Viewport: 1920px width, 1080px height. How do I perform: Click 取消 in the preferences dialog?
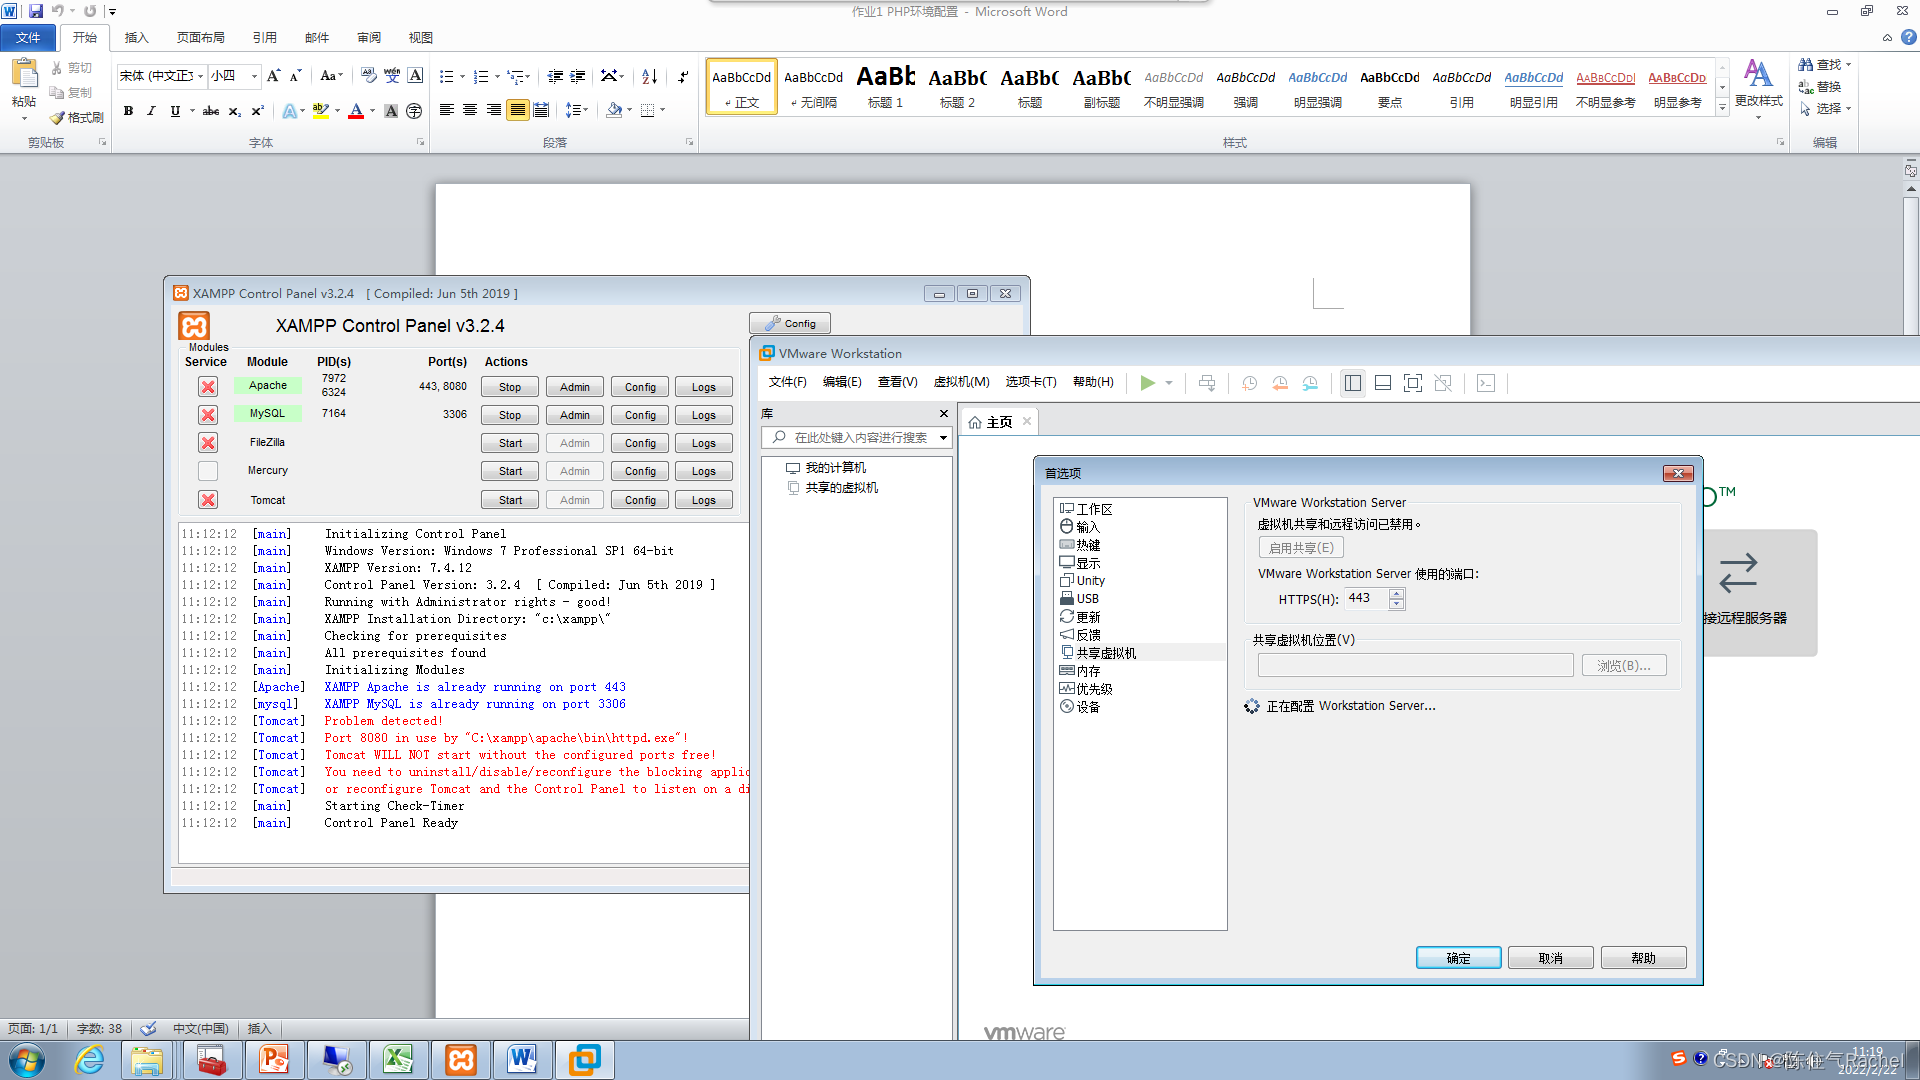(1550, 958)
